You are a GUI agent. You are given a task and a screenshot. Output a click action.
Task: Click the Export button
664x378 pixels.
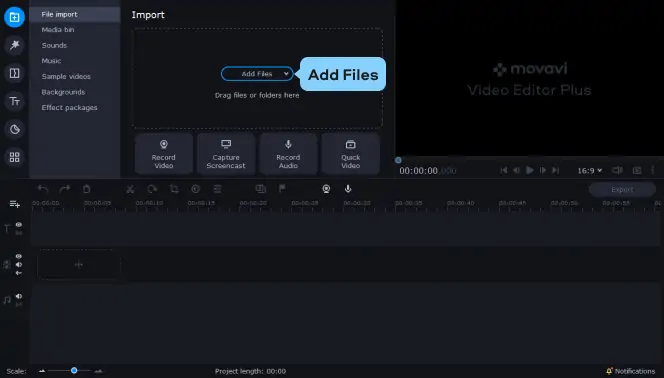coord(622,190)
